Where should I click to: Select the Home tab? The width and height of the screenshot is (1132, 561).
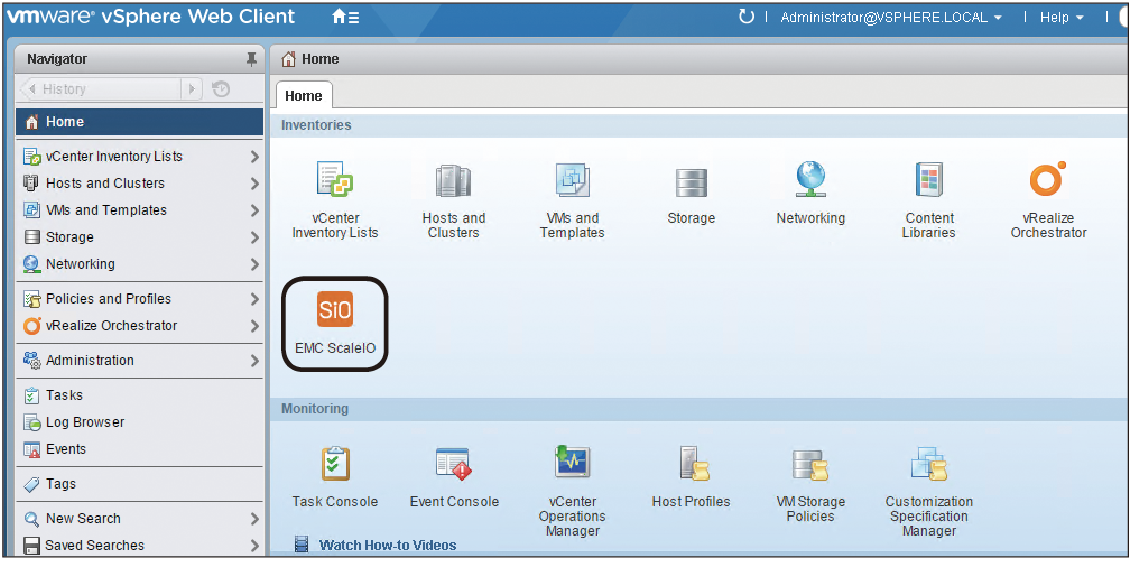304,96
